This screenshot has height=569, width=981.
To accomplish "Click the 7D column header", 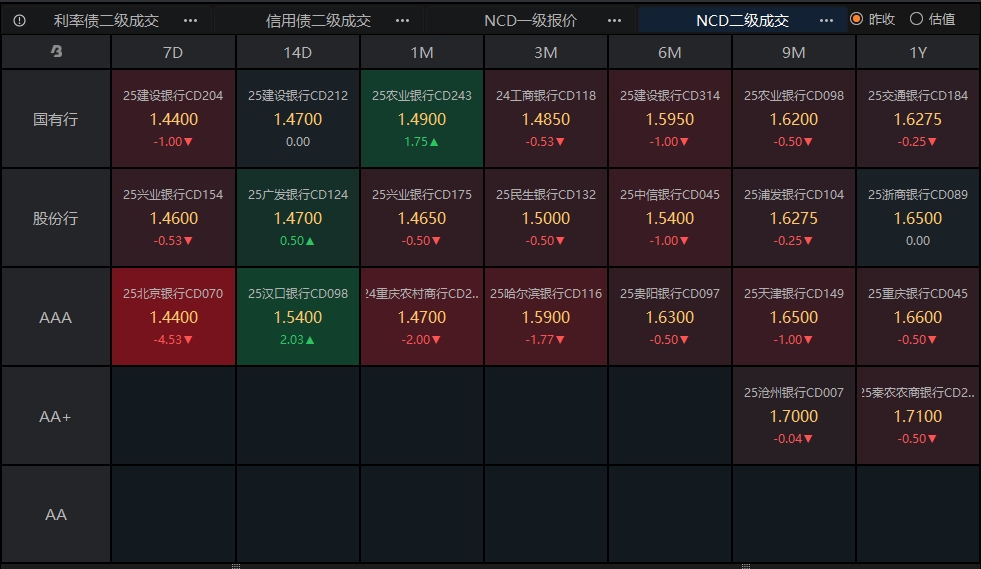I will [173, 52].
